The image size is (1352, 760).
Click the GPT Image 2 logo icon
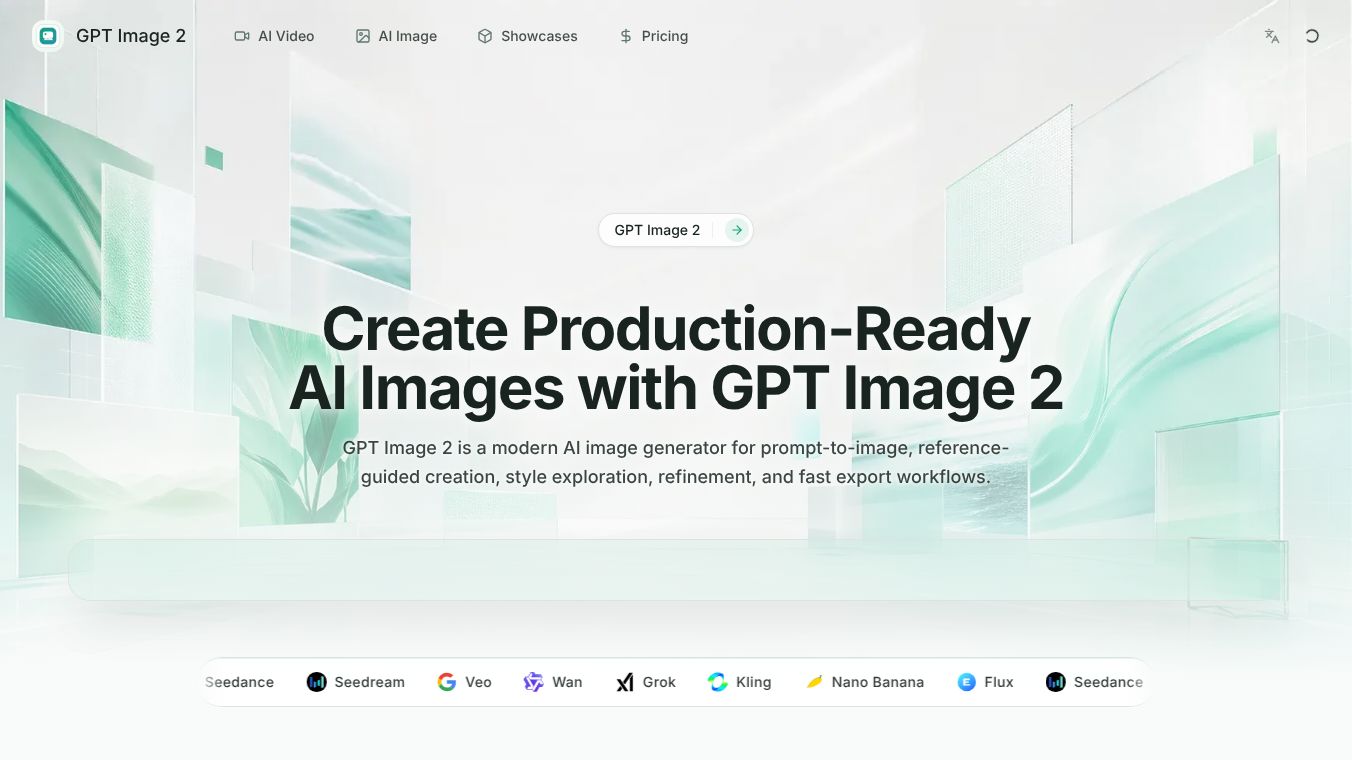pos(48,35)
